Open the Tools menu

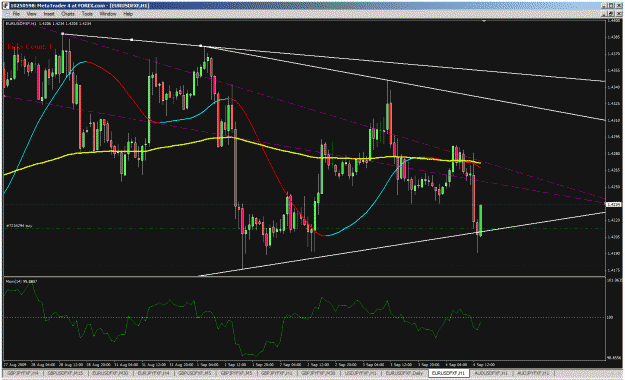pos(87,14)
